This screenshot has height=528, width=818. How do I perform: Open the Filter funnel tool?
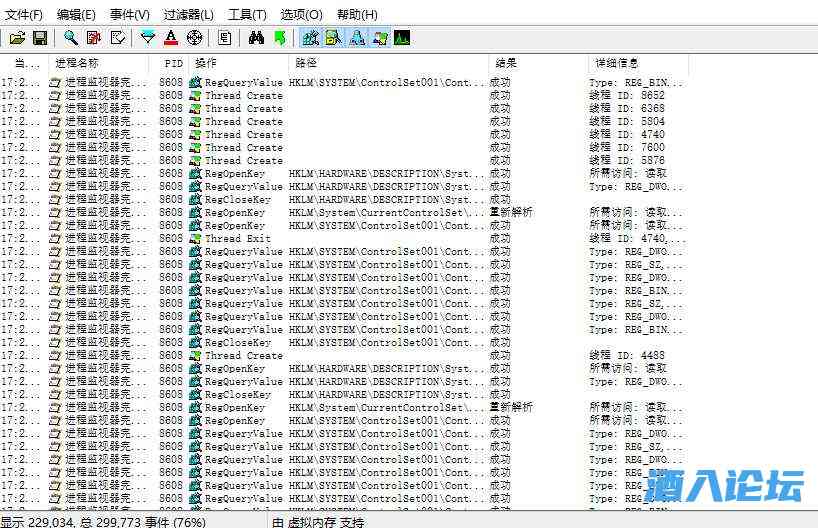[x=148, y=38]
